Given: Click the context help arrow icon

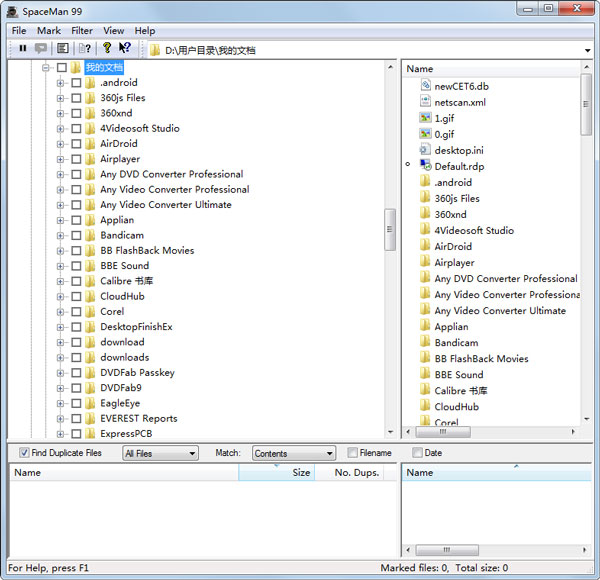Looking at the screenshot, I should (x=125, y=48).
